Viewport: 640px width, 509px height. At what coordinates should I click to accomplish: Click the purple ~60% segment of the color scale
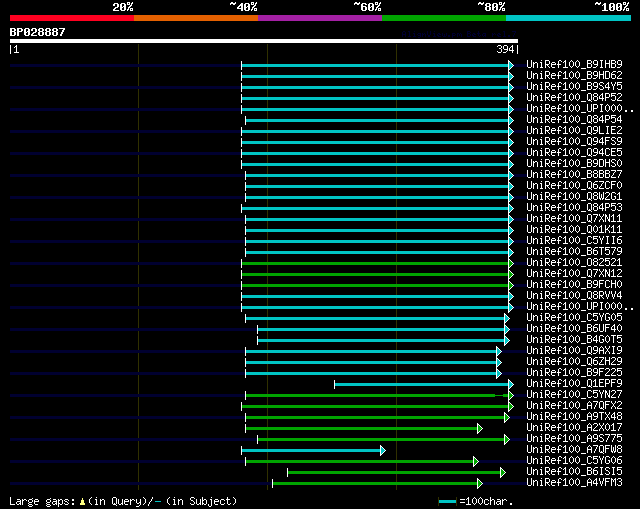pyautogui.click(x=320, y=18)
